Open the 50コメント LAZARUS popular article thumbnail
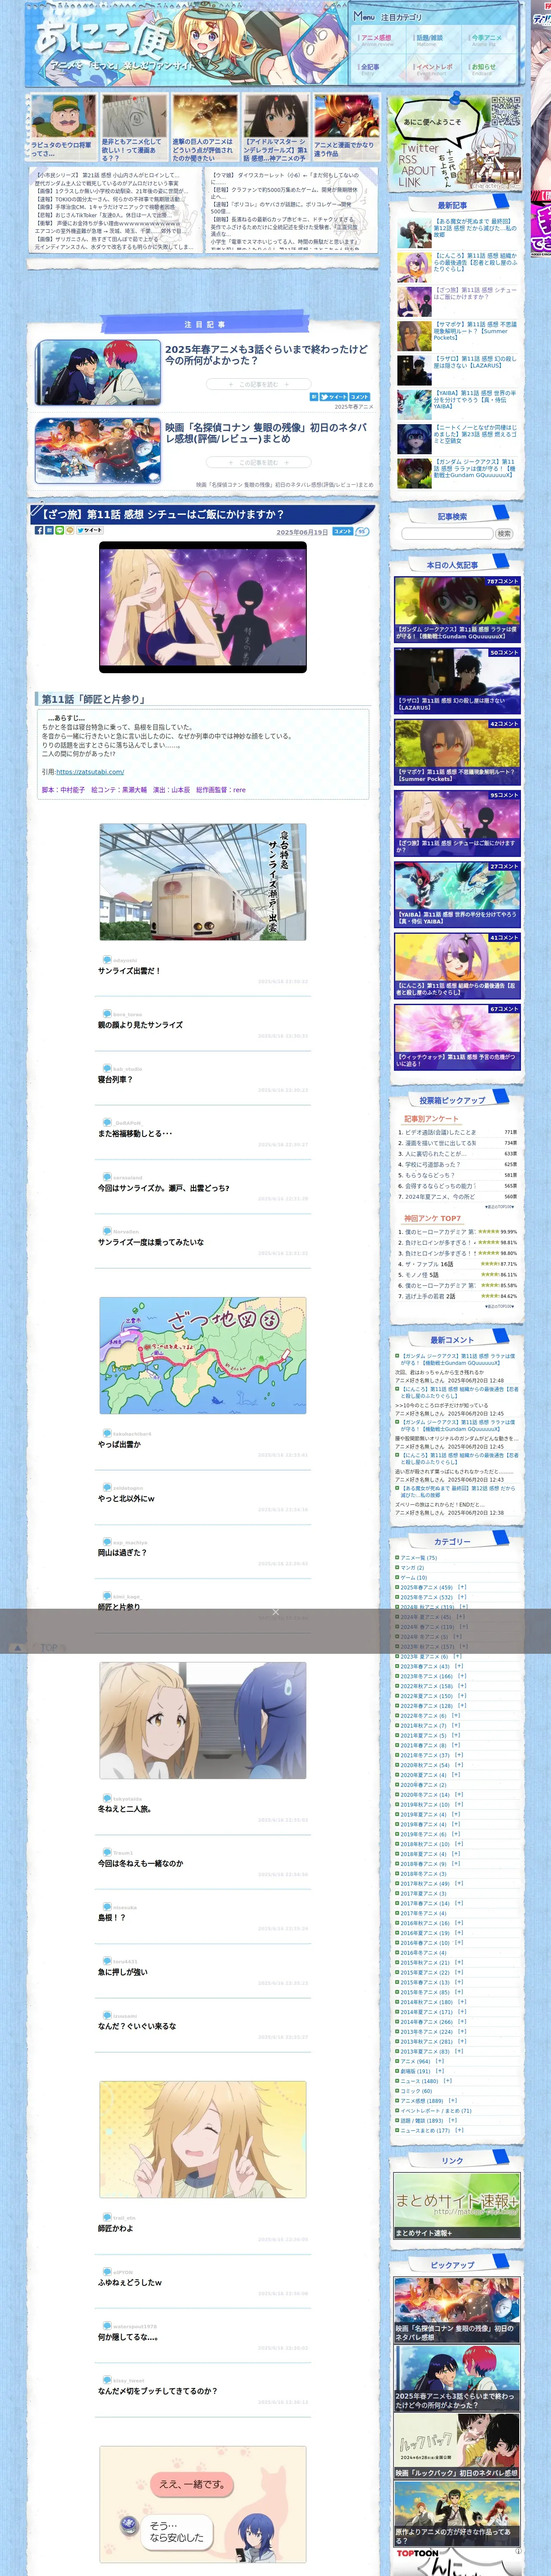 457,680
